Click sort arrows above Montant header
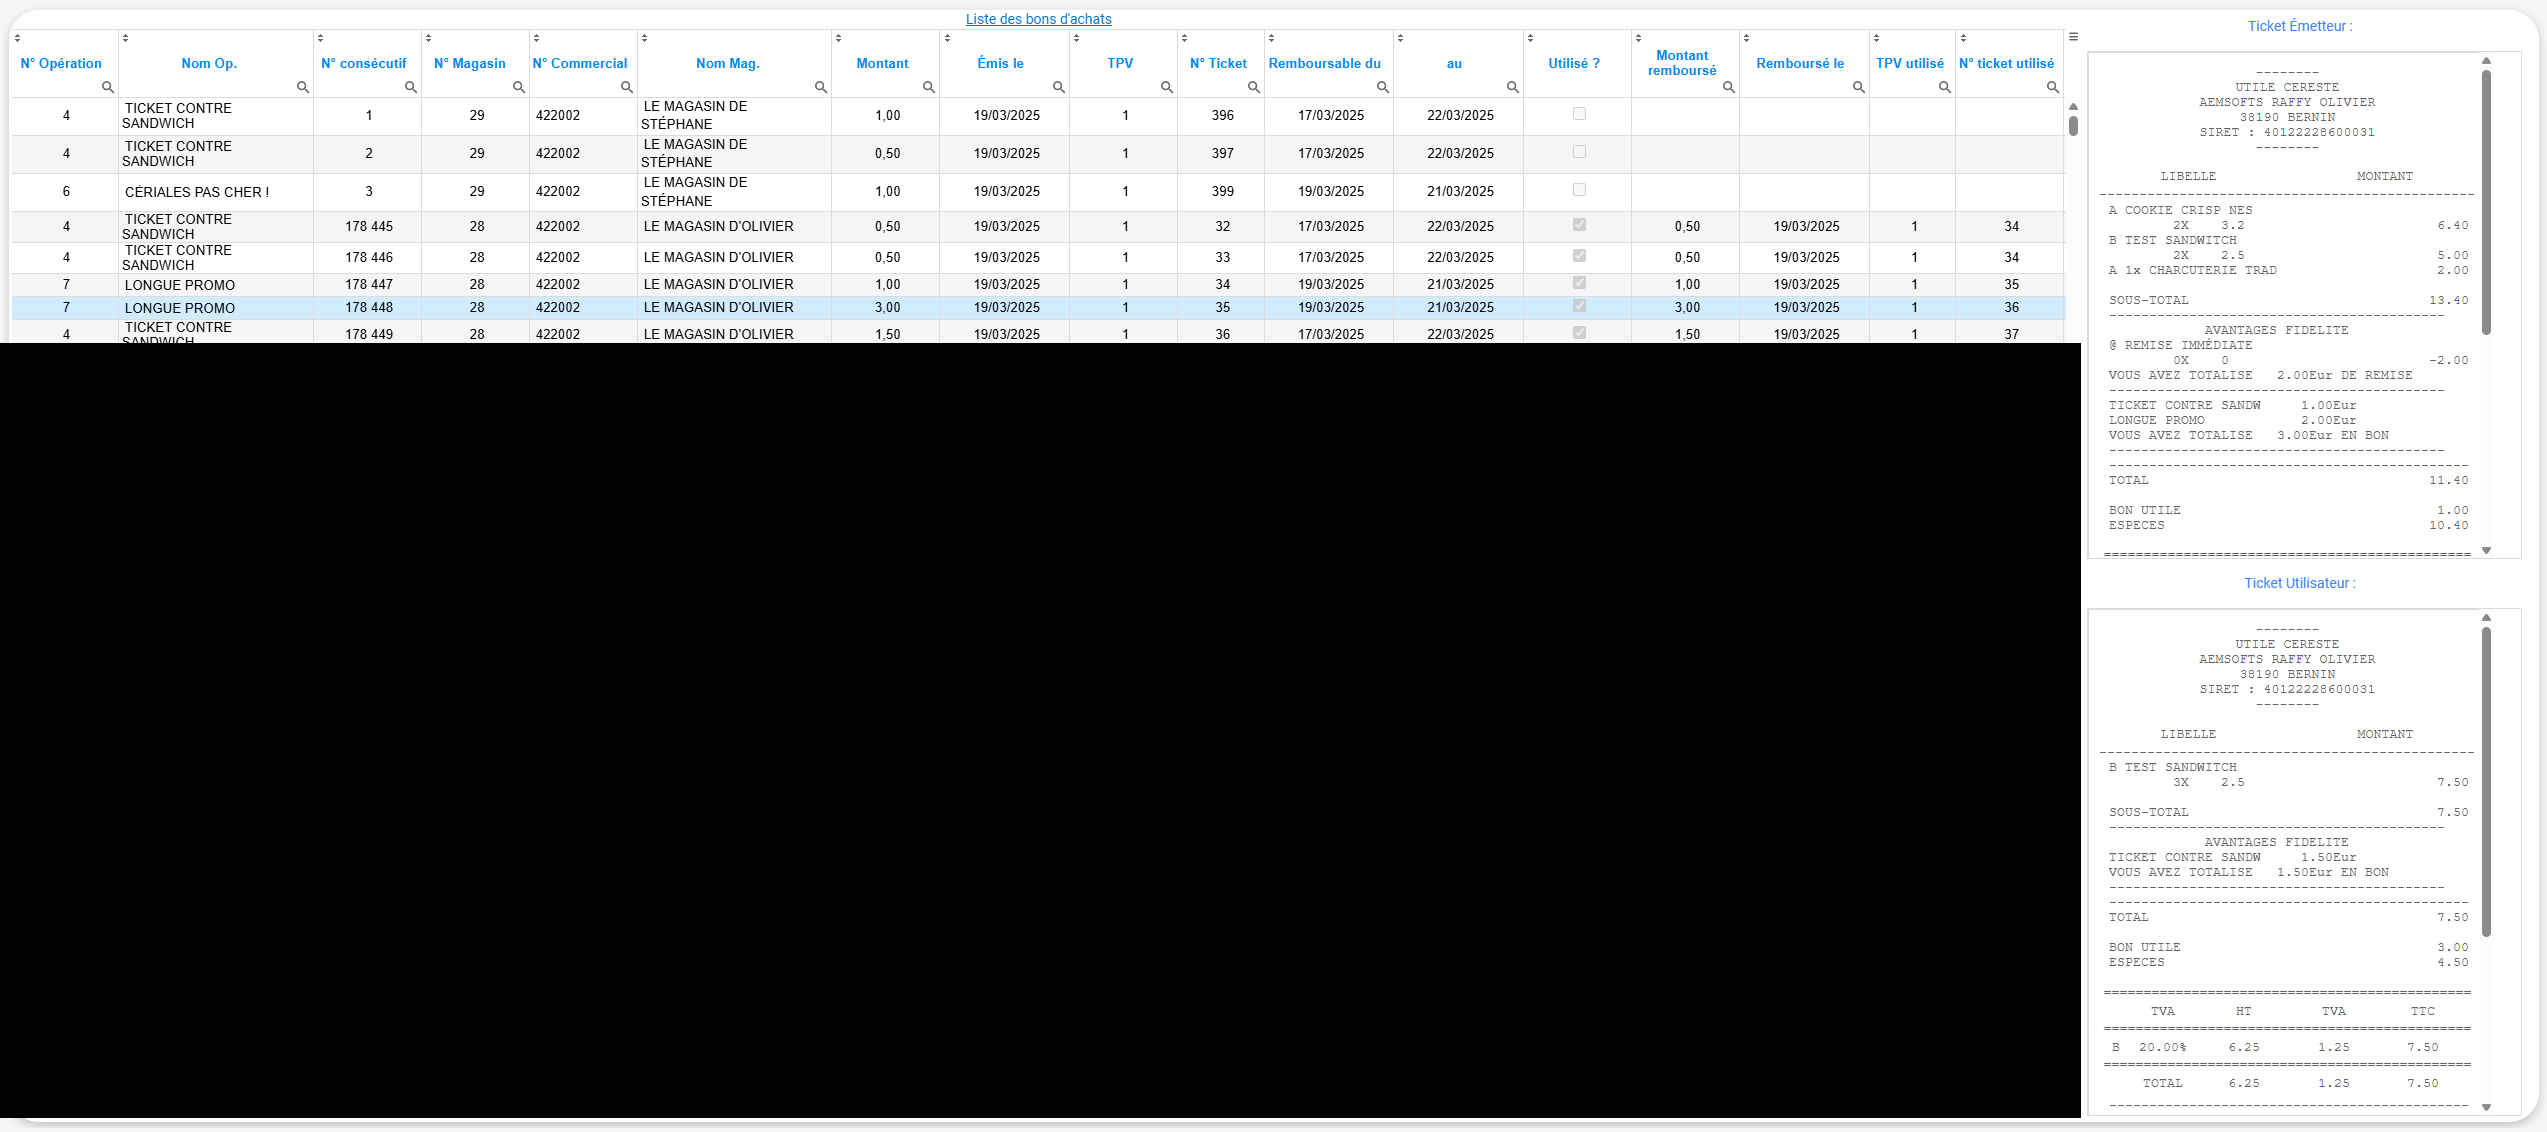 [839, 38]
